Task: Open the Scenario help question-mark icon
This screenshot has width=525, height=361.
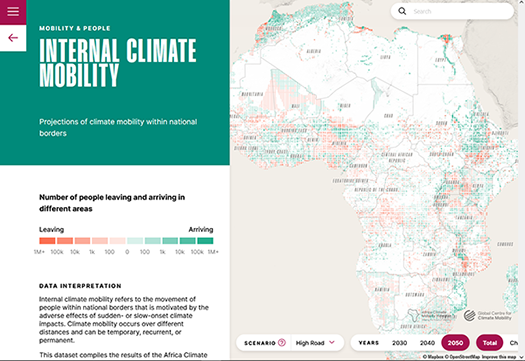Action: tap(282, 343)
